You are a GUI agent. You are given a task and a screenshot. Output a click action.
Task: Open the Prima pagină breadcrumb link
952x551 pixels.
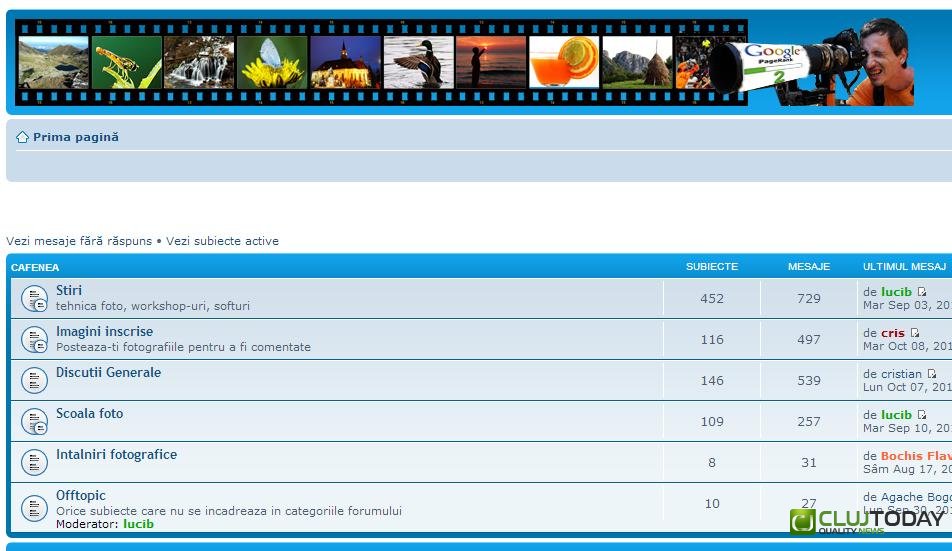pos(75,137)
